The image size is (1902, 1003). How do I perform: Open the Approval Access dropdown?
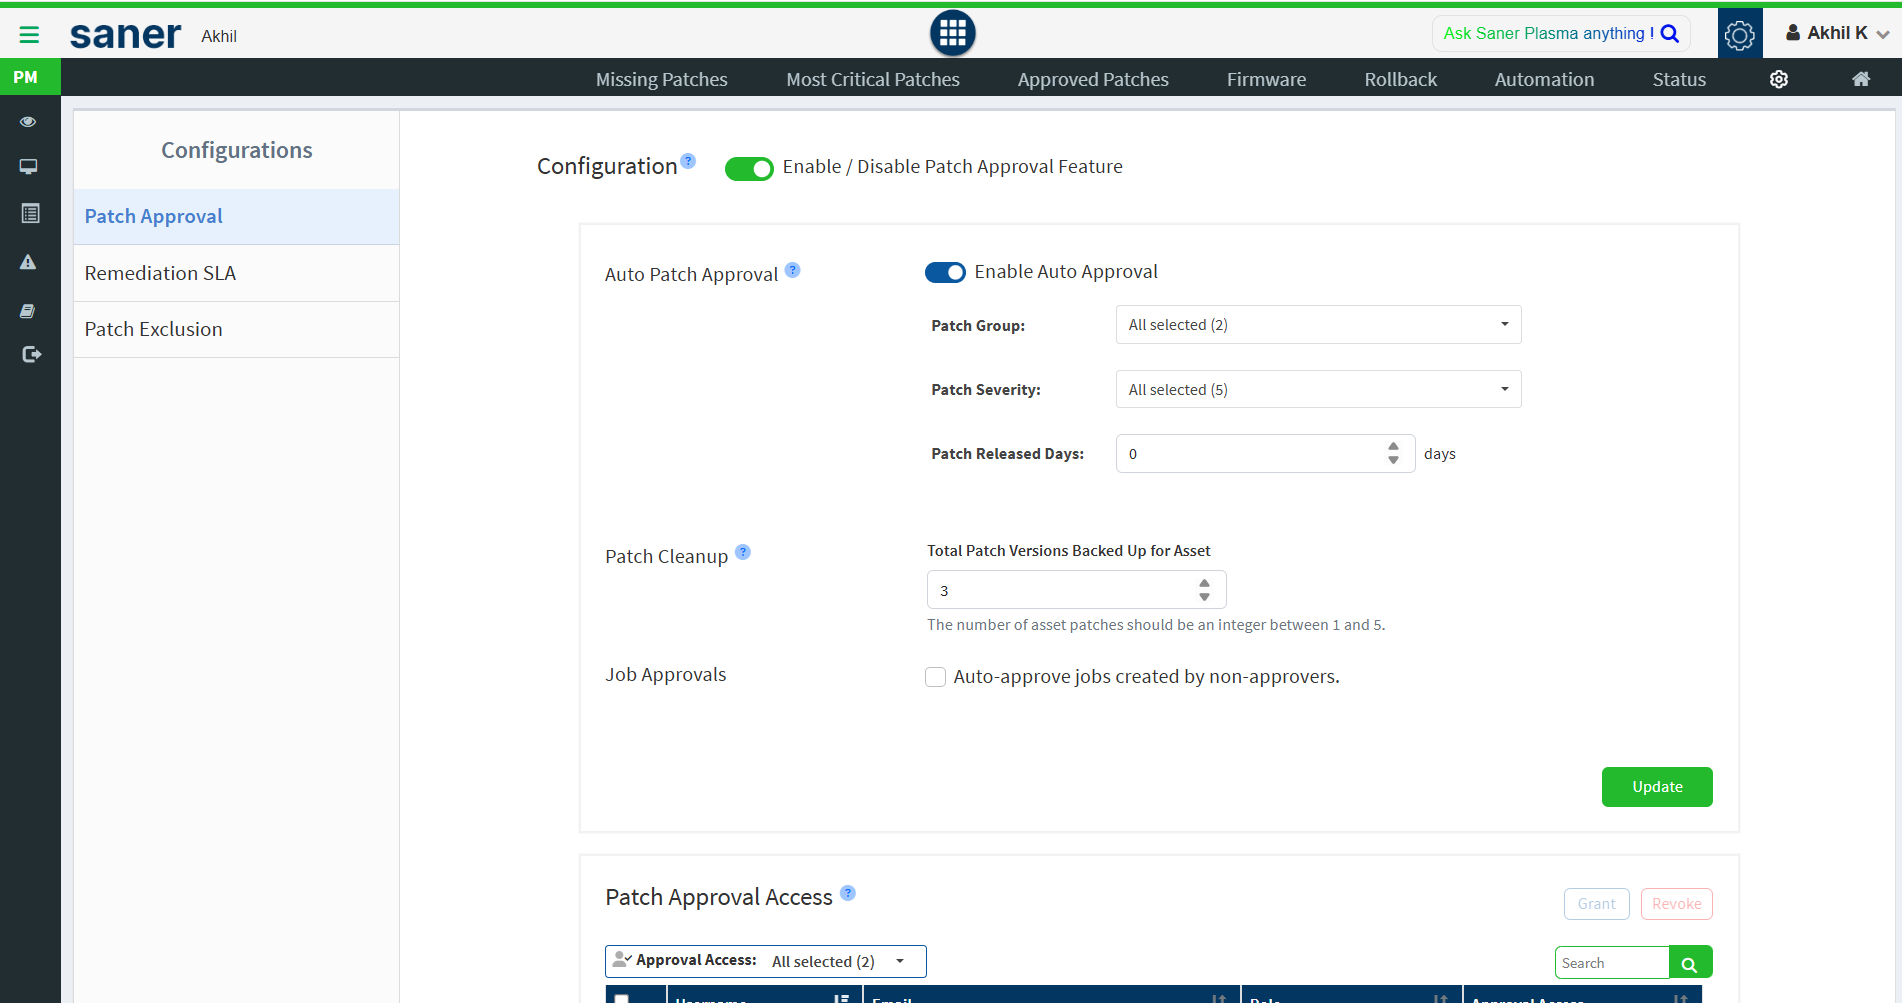(766, 961)
